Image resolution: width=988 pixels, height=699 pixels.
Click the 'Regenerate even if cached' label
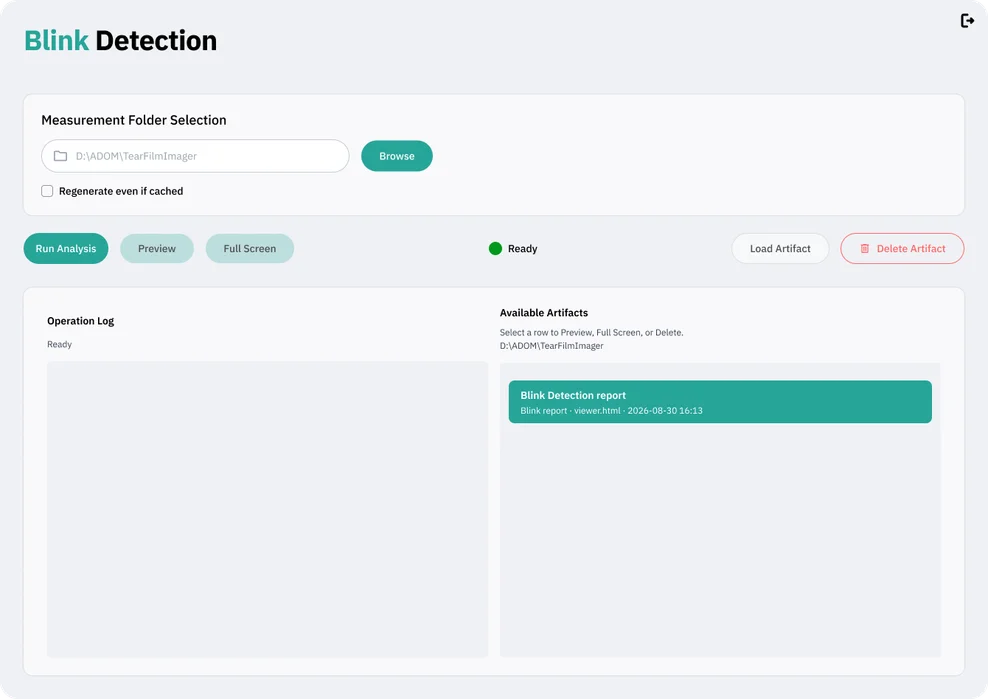coord(121,191)
